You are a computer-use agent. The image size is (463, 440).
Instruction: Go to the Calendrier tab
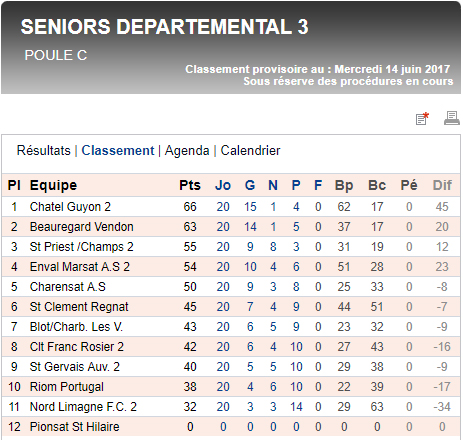250,151
